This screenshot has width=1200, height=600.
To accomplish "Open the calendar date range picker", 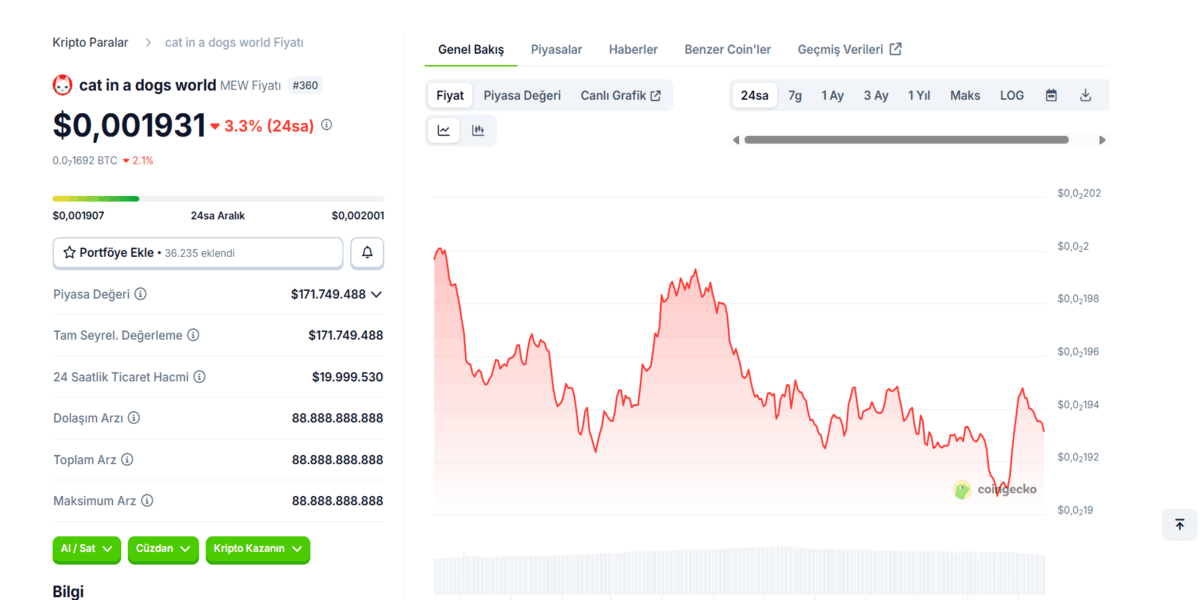I will [1051, 96].
